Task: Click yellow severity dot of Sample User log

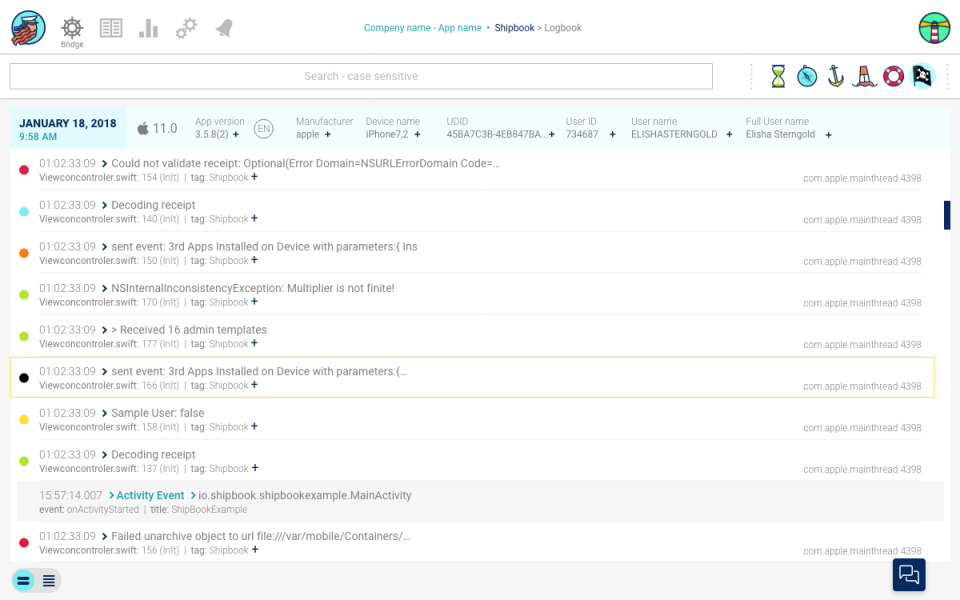Action: click(24, 419)
